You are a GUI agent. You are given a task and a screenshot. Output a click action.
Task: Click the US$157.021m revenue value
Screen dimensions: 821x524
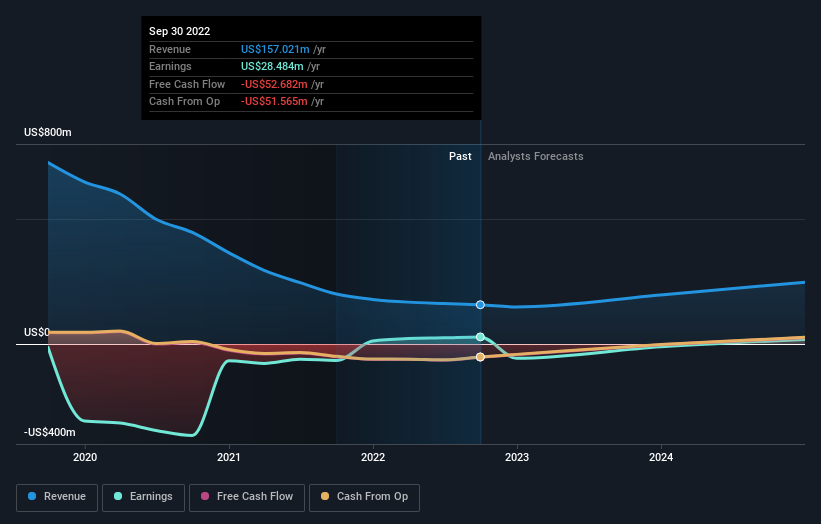coord(275,49)
